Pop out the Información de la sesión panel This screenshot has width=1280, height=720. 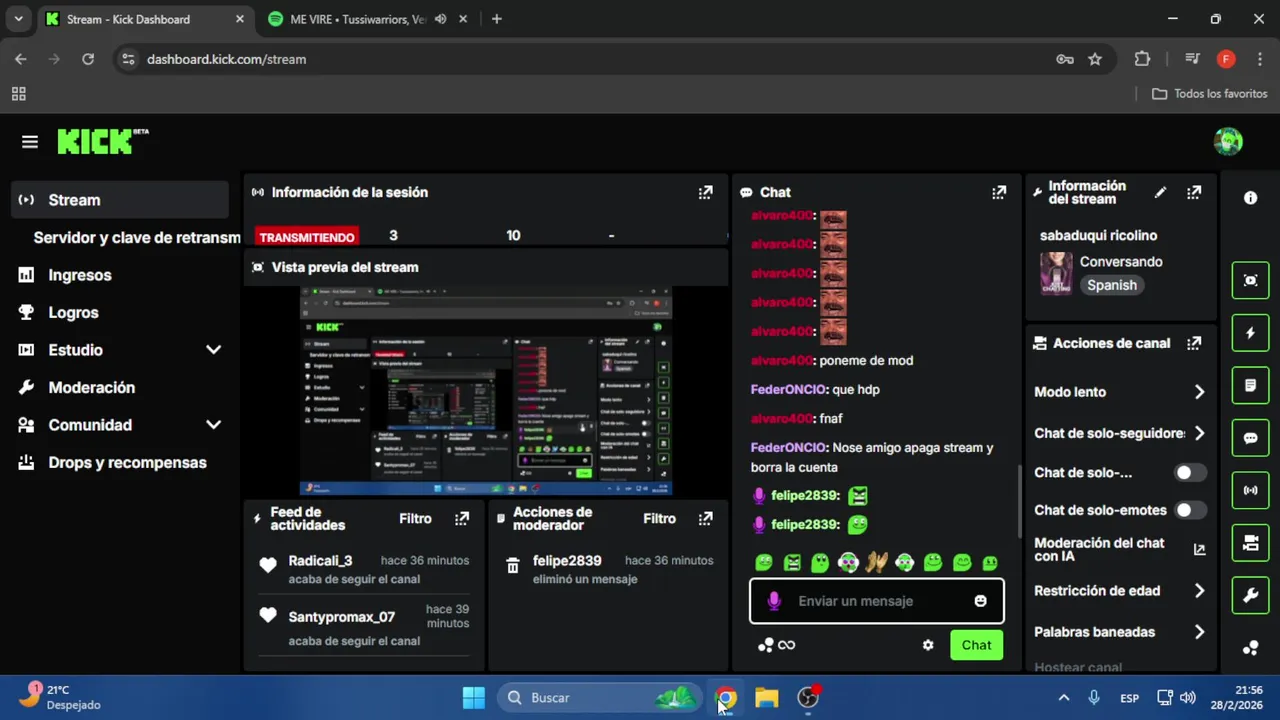click(x=705, y=192)
